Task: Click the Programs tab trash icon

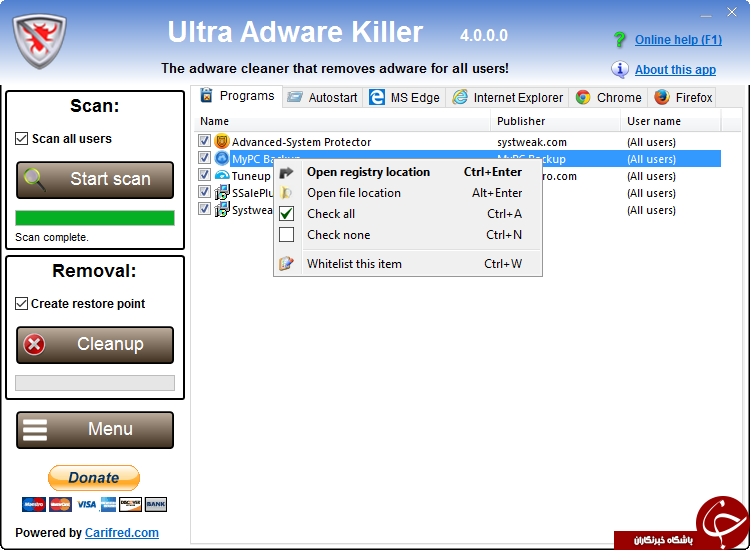Action: point(206,96)
